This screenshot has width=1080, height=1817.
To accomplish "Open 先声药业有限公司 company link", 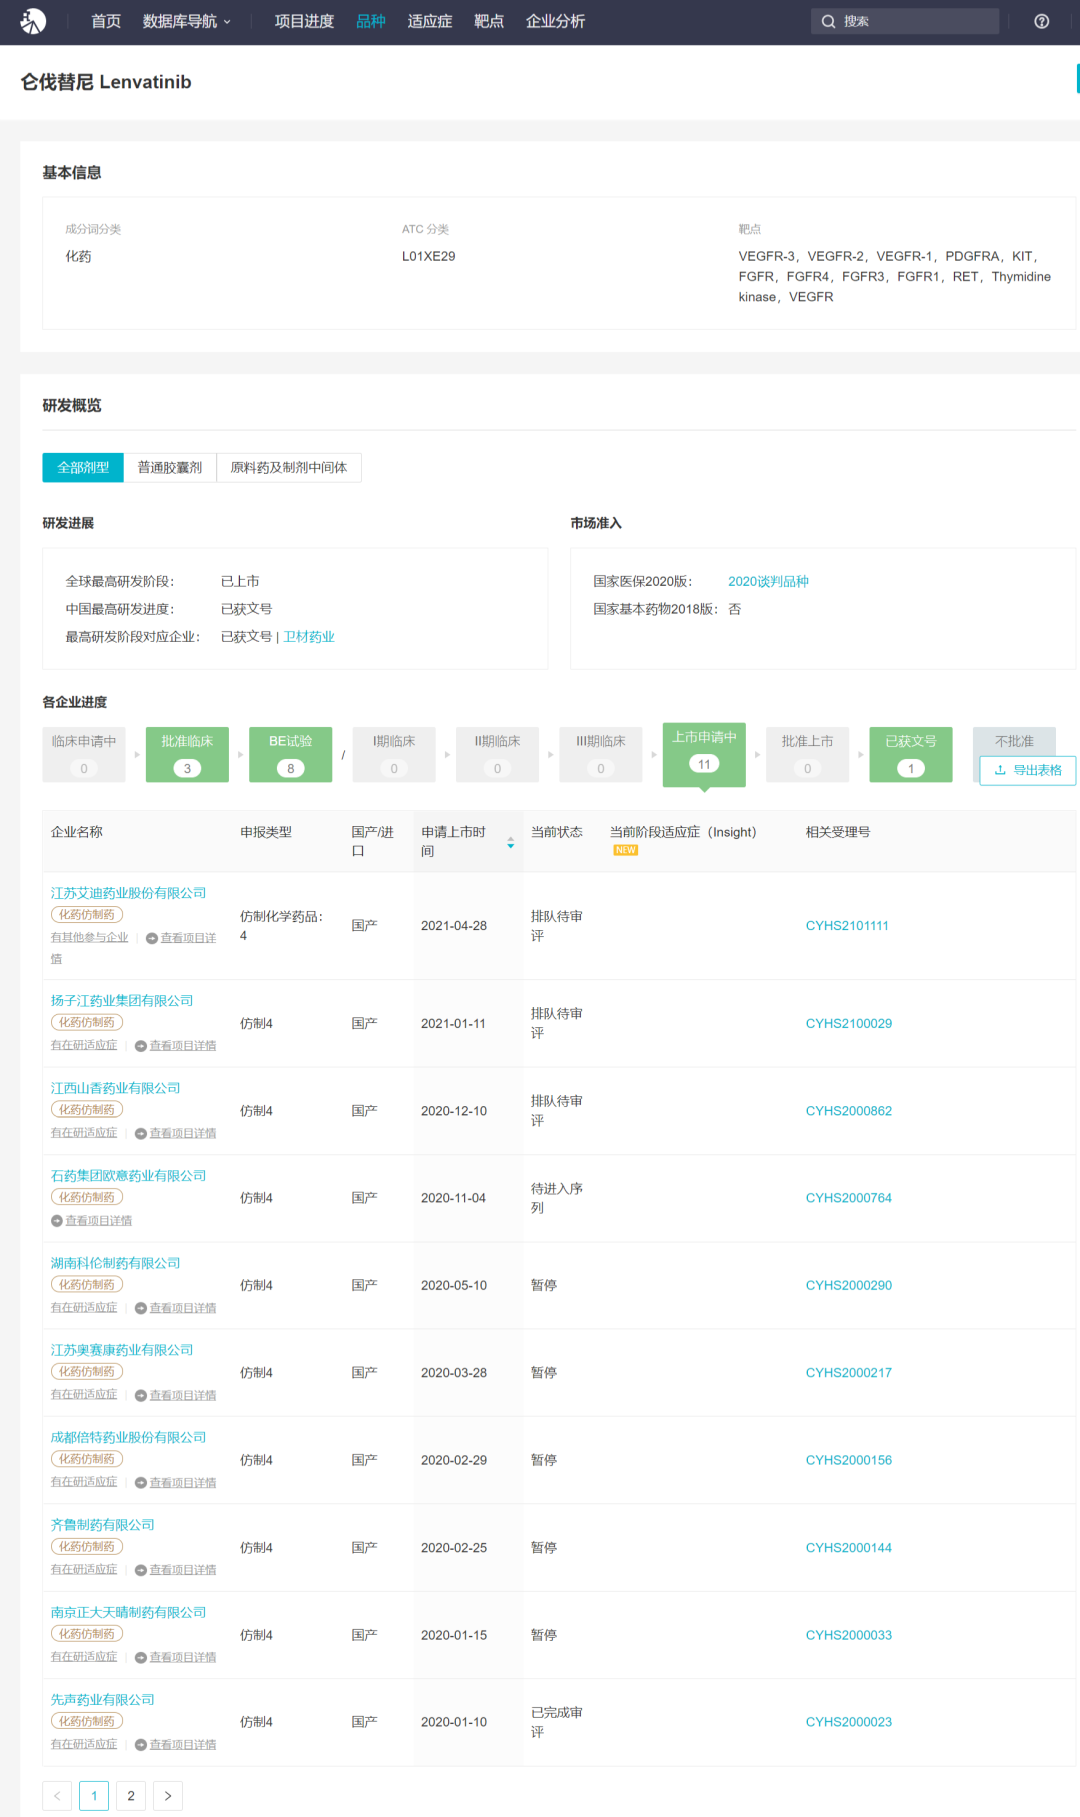I will coord(103,1700).
